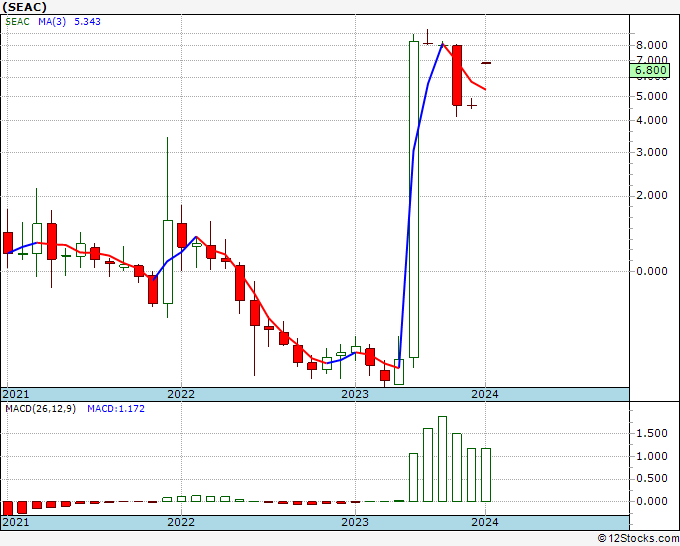Image resolution: width=680 pixels, height=546 pixels.
Task: Click the MA(3) indicator label
Action: (x=52, y=22)
